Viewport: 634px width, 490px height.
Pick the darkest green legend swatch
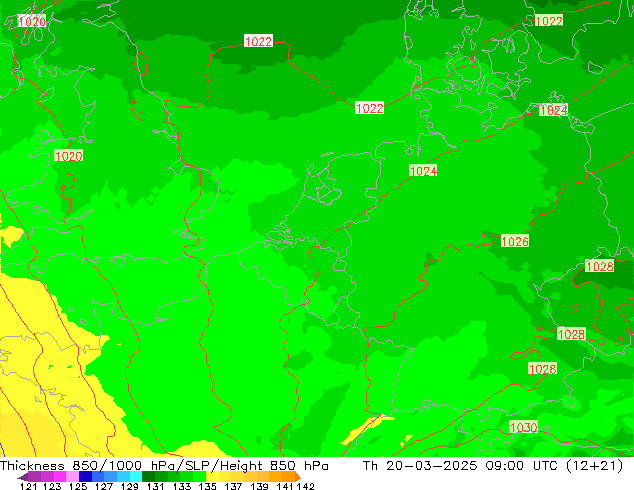pos(148,477)
